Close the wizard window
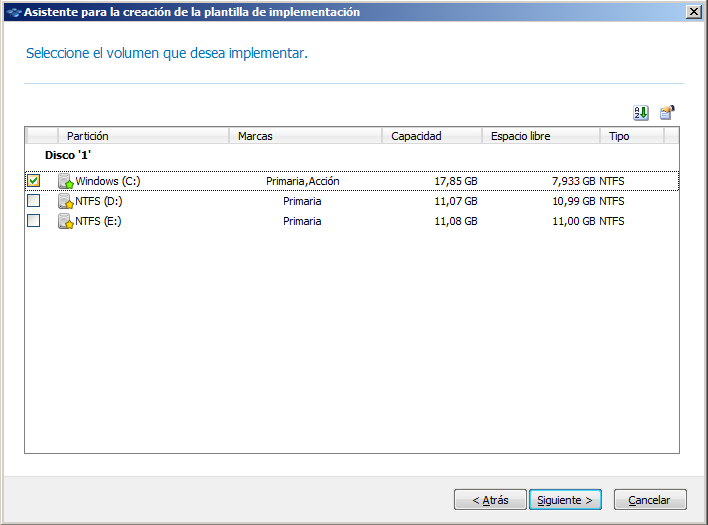Viewport: 708px width, 525px height. (693, 12)
